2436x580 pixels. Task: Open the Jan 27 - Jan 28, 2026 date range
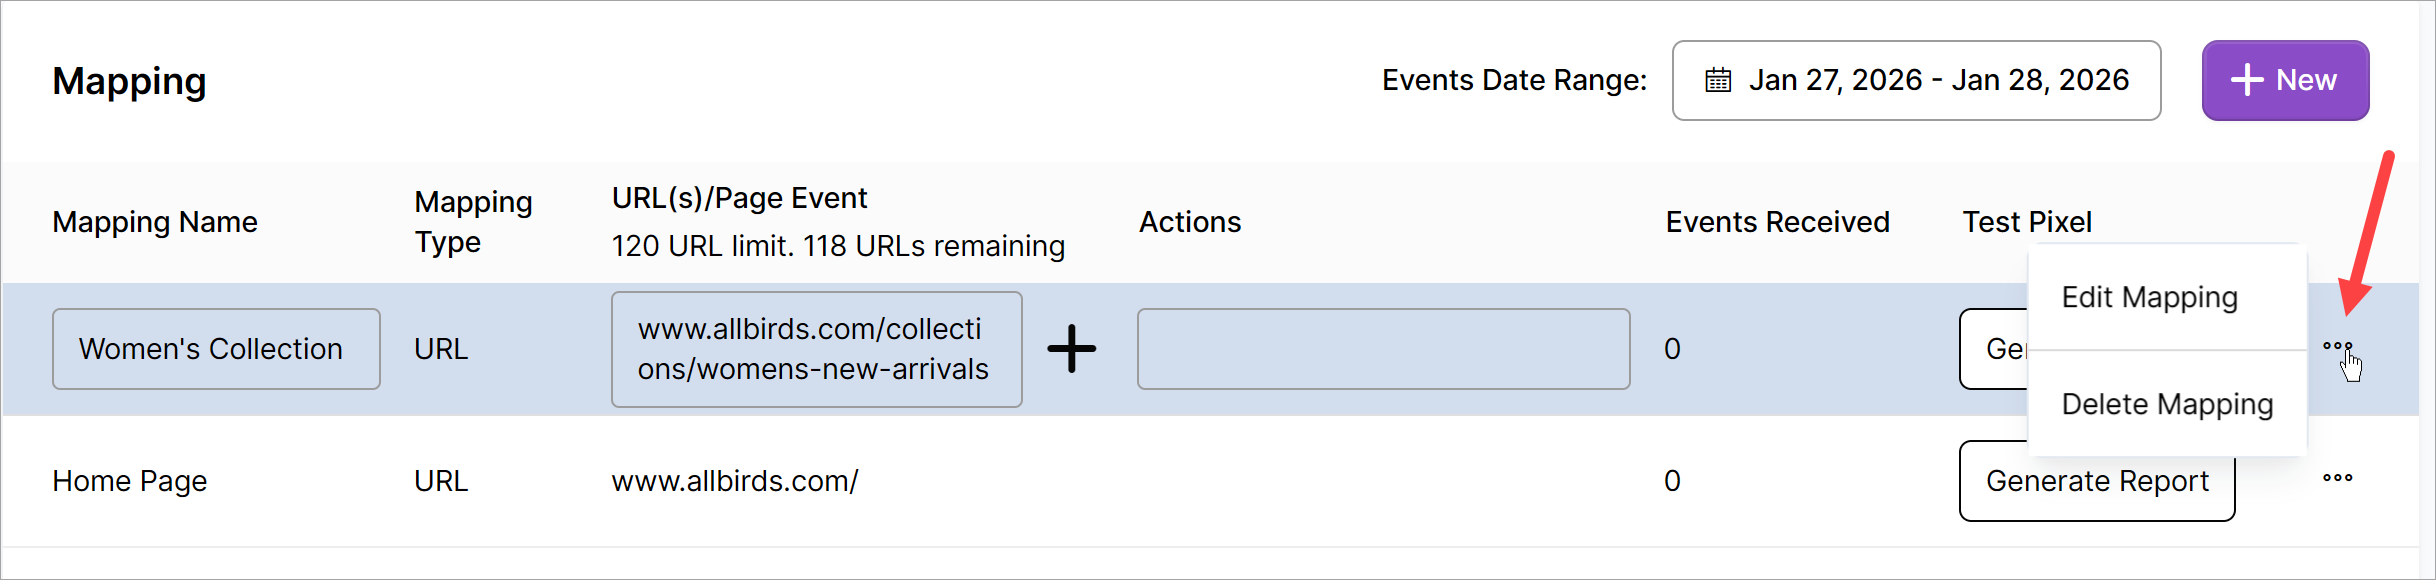click(1937, 80)
